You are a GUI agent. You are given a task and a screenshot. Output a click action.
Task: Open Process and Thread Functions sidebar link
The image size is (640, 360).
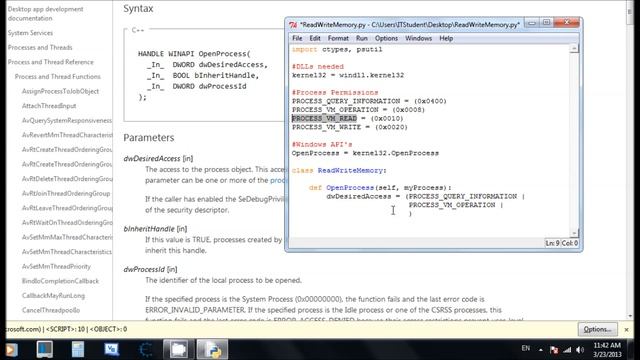click(x=58, y=76)
